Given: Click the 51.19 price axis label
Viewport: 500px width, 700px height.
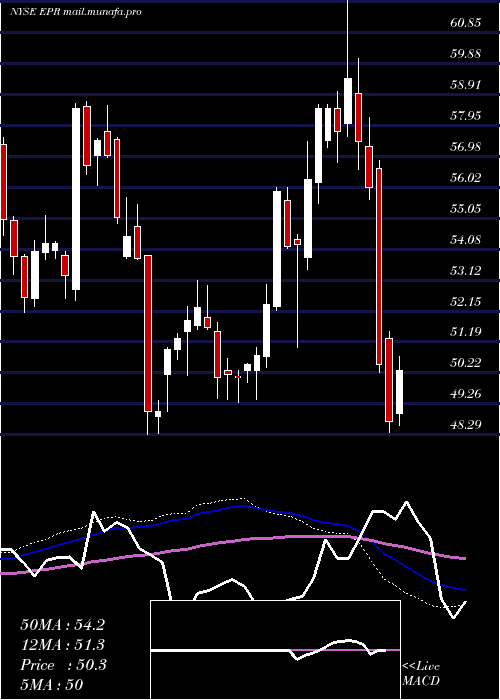Looking at the screenshot, I should pos(466,332).
